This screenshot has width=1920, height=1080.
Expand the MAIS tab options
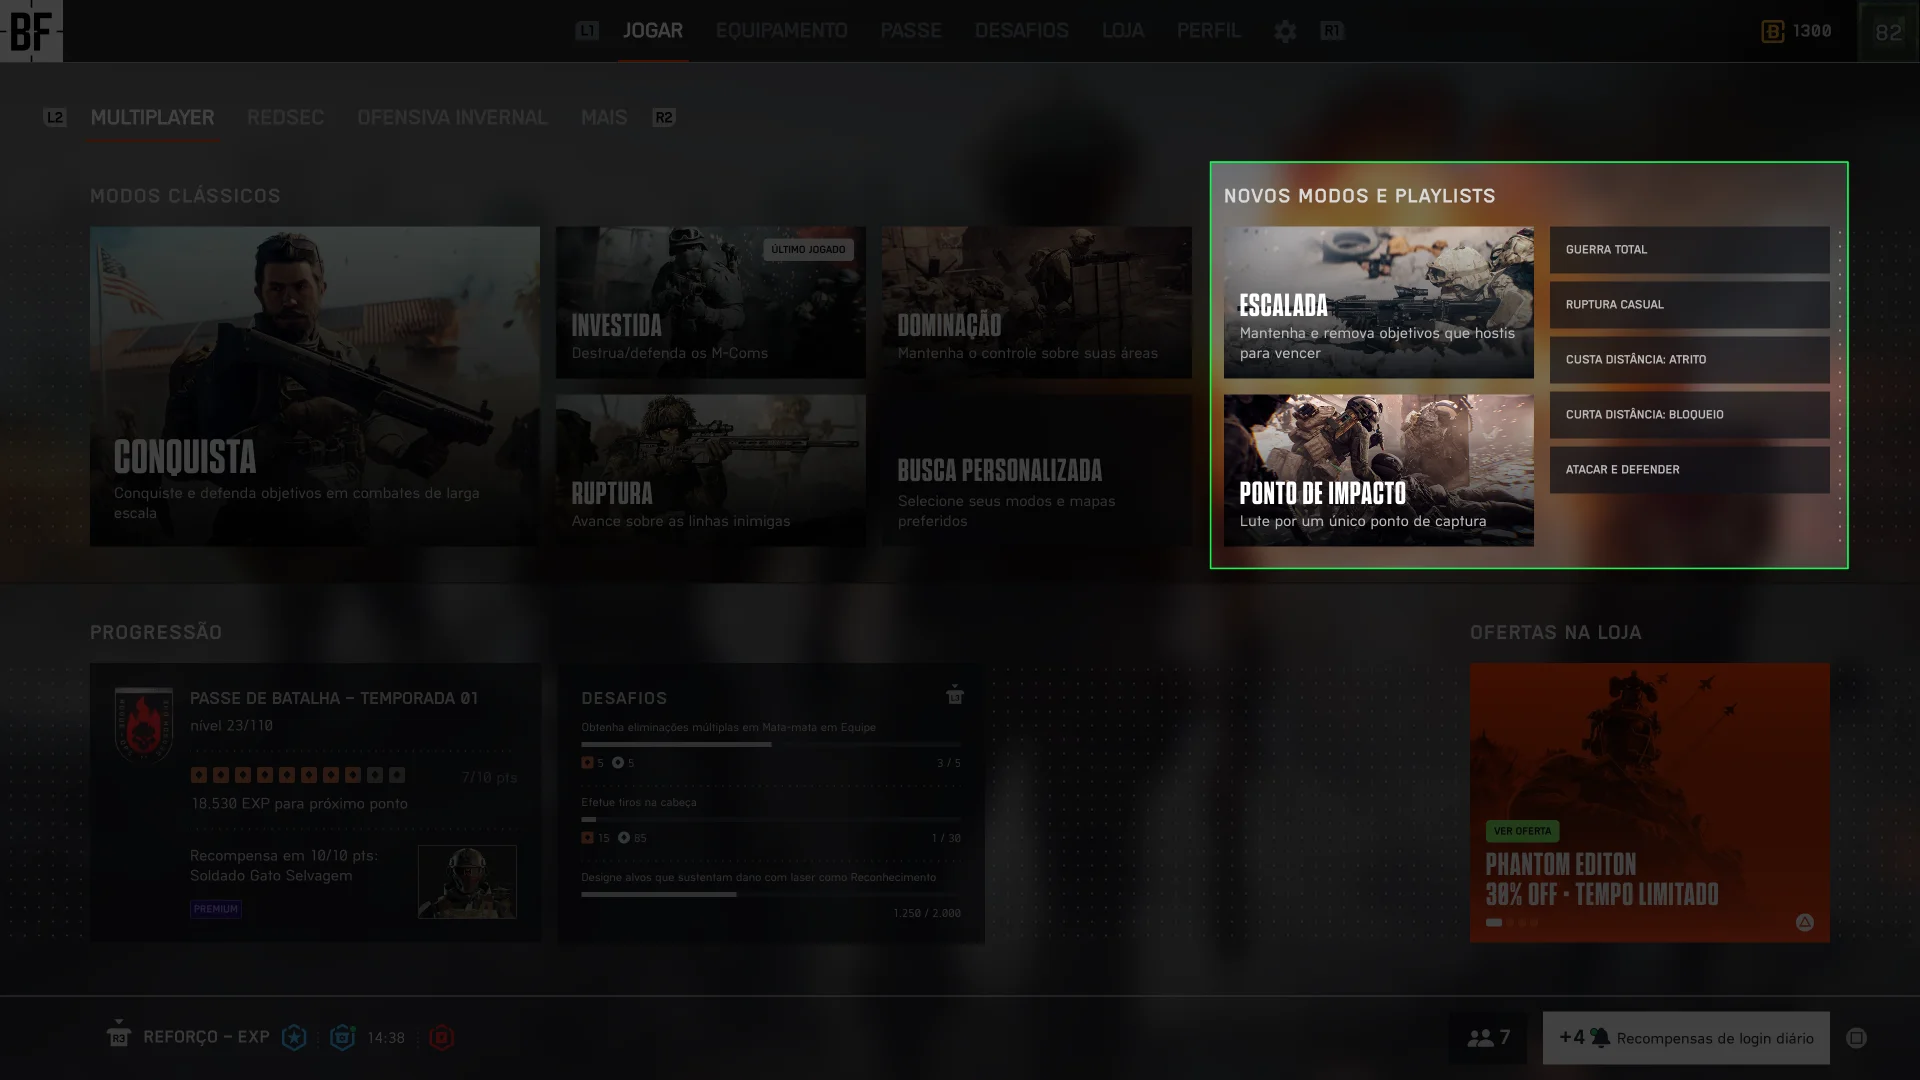(x=604, y=118)
